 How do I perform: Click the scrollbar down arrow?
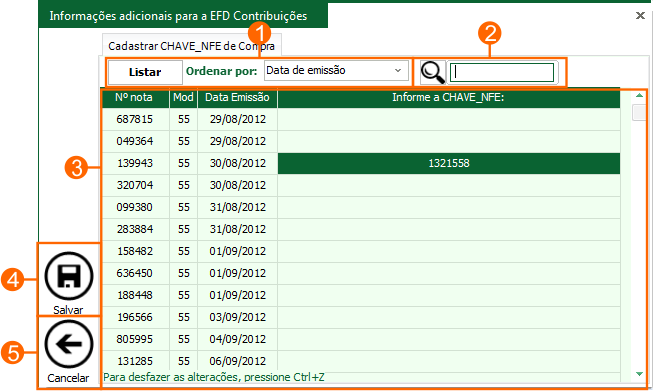(x=639, y=374)
